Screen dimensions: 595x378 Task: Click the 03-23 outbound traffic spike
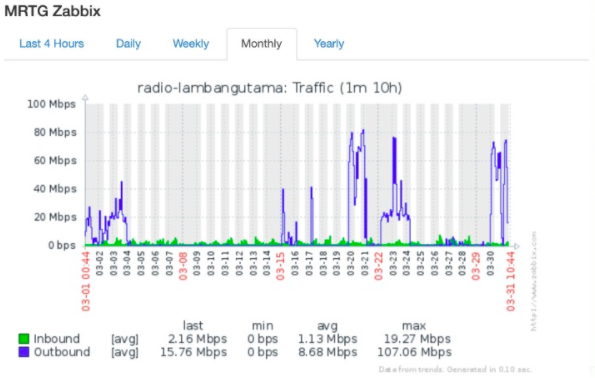tap(394, 159)
